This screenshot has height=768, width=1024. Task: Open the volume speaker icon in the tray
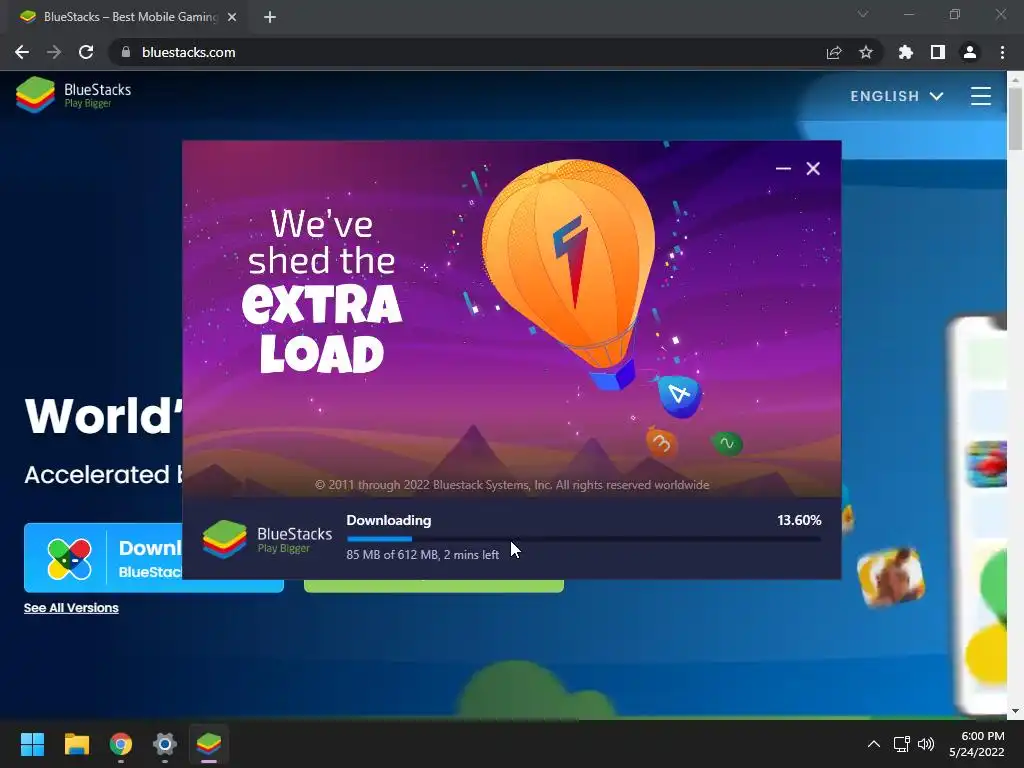[x=925, y=744]
